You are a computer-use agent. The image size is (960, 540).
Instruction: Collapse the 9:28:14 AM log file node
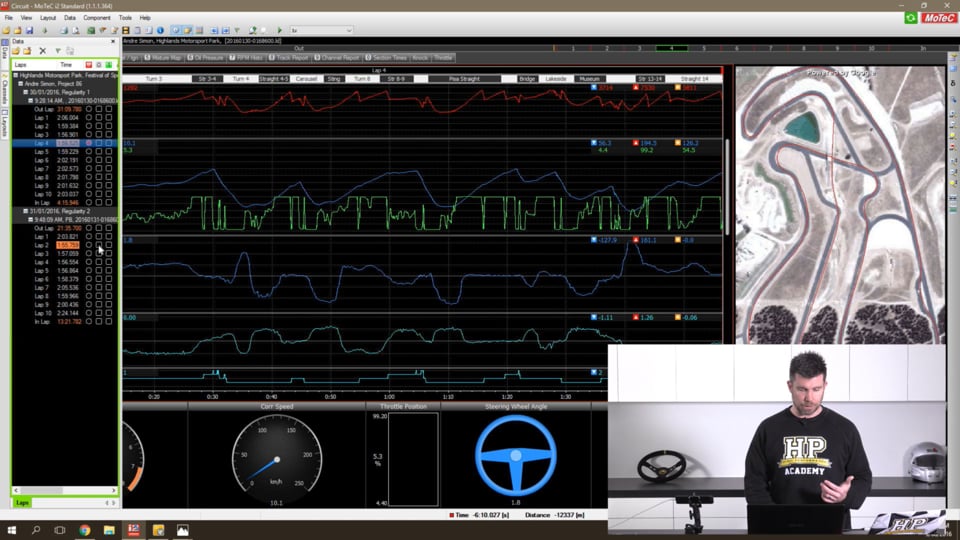[30, 100]
